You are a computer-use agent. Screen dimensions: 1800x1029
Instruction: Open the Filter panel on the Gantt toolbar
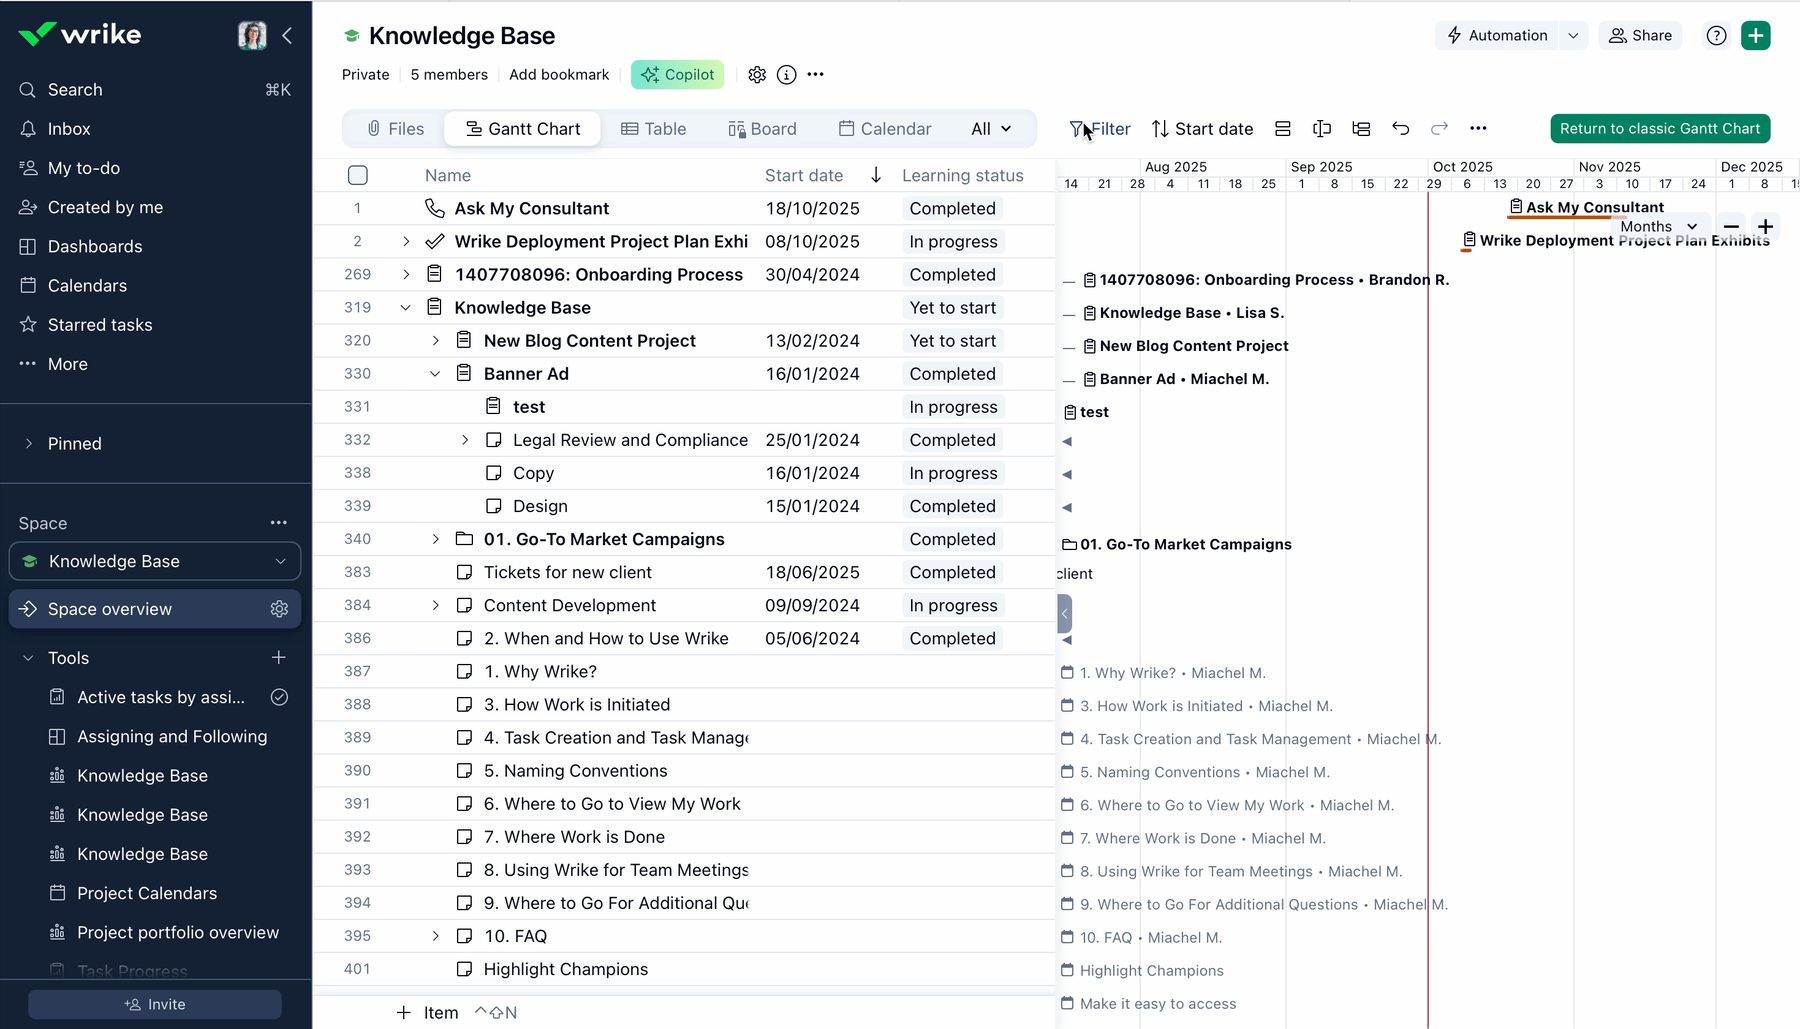(1100, 128)
